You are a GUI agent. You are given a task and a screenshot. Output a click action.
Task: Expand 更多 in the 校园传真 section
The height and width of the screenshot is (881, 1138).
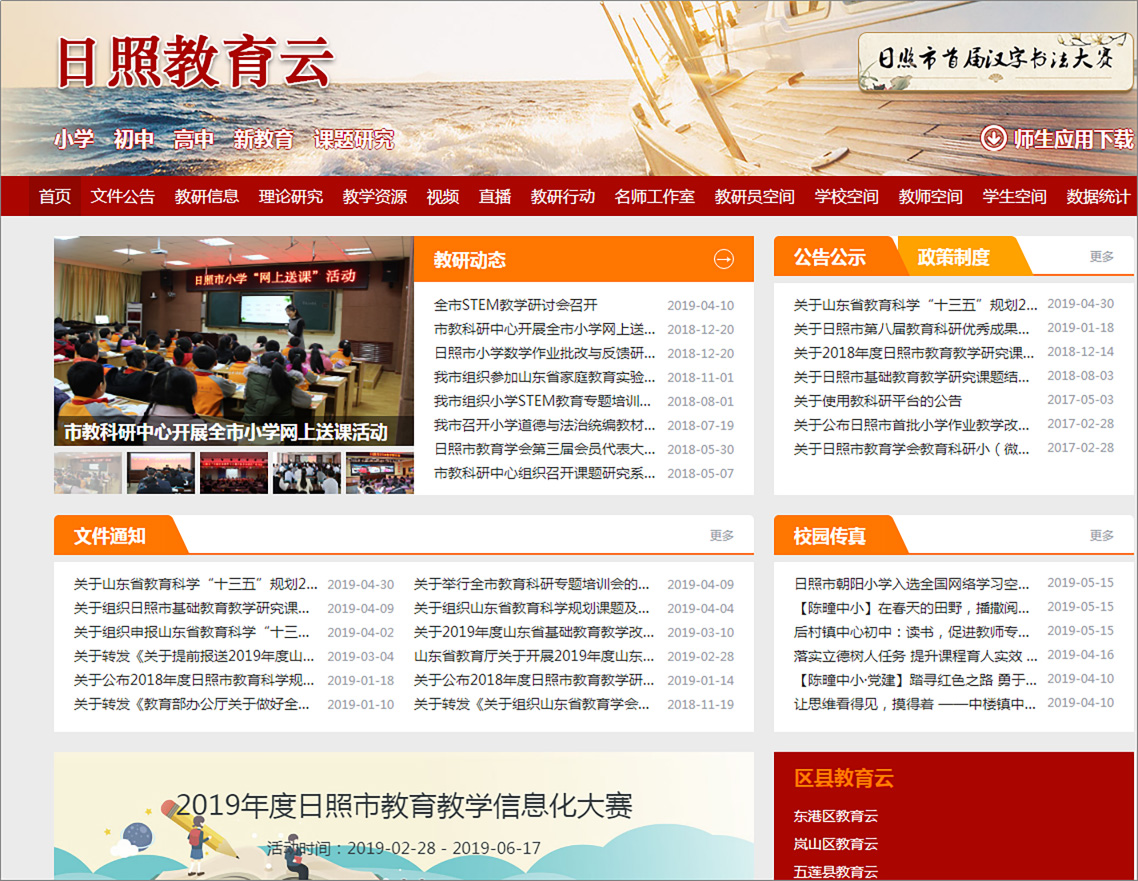click(1101, 536)
